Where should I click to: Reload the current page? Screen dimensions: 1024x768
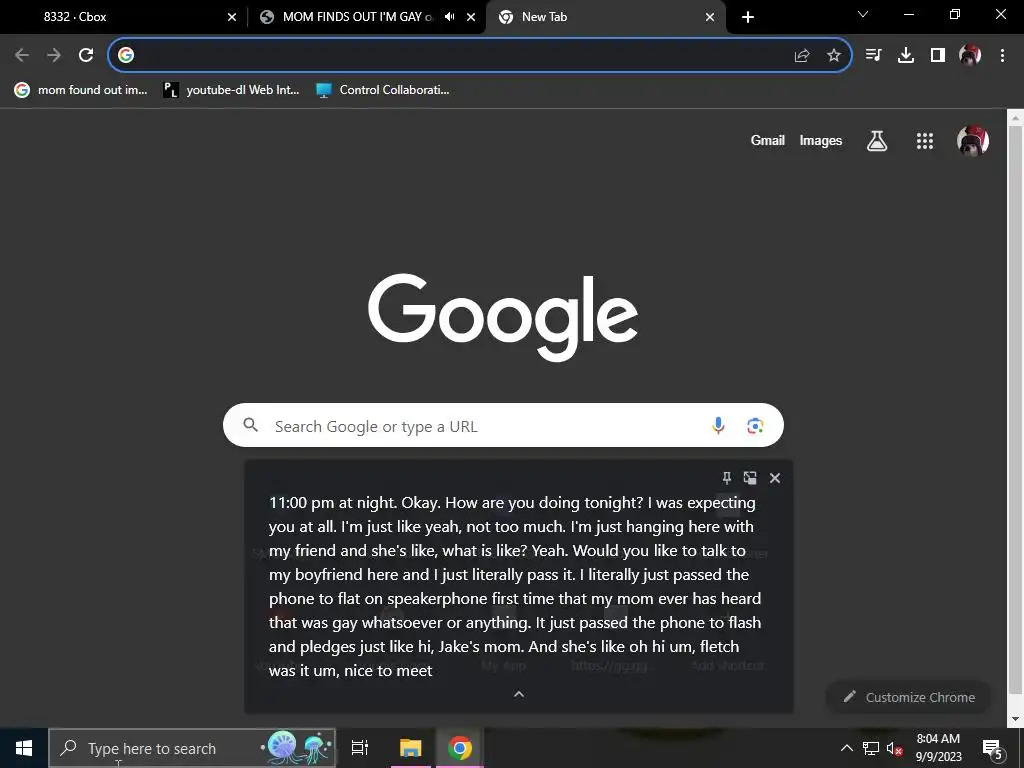click(86, 55)
